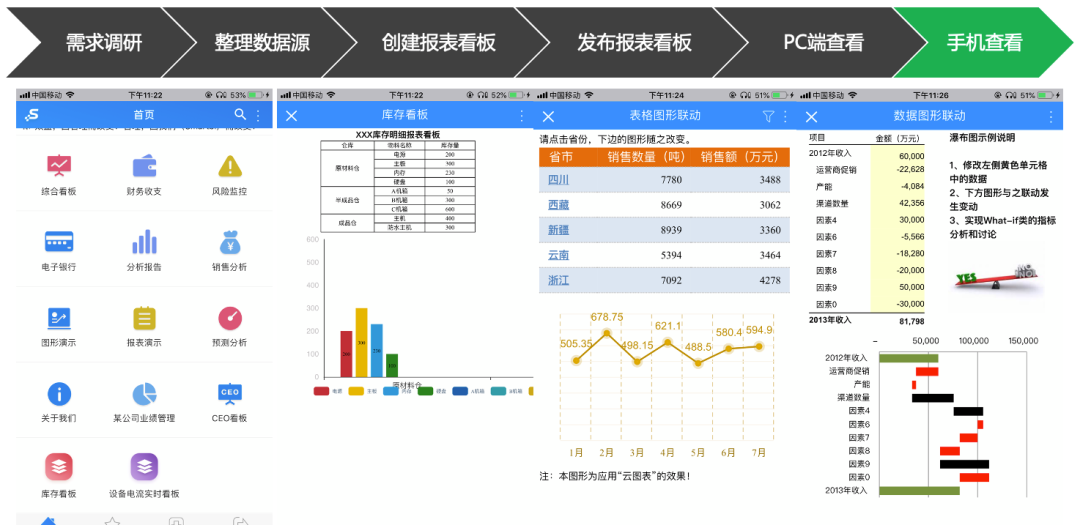This screenshot has height=525, width=1080.
Task: Select the 需求调研 step
Action: click(103, 43)
